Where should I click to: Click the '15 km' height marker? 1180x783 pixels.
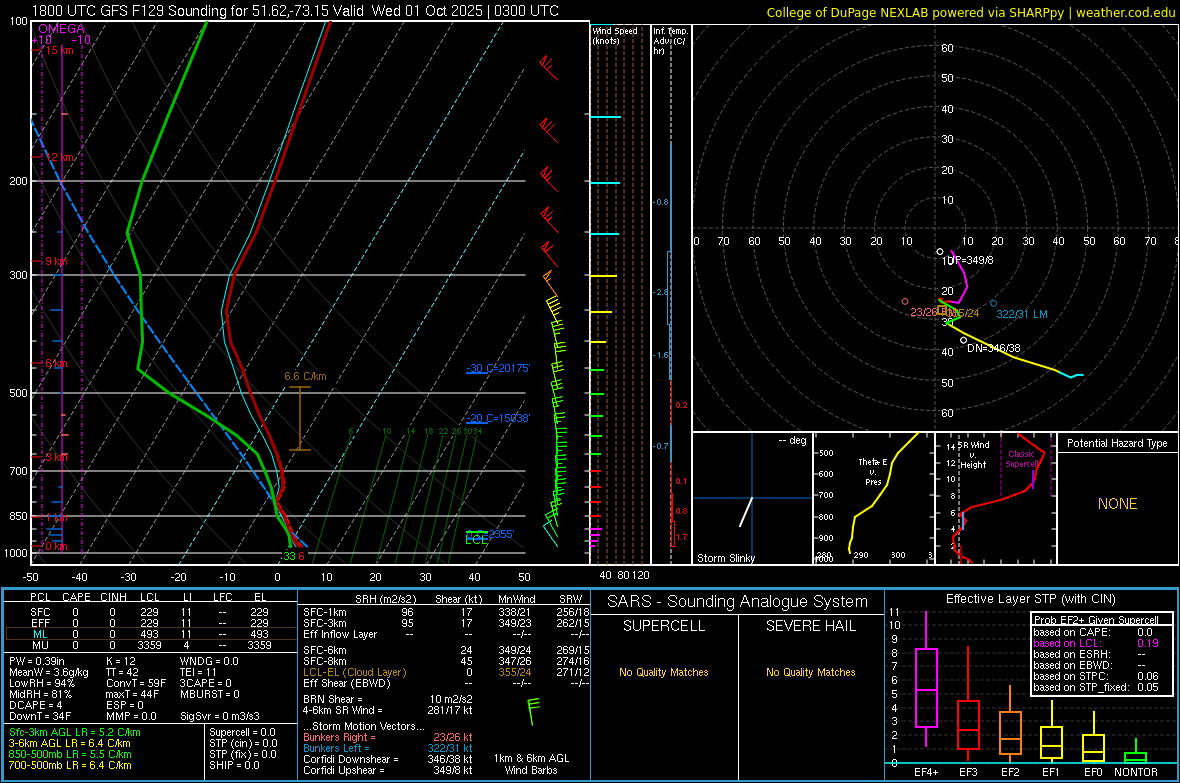59,50
